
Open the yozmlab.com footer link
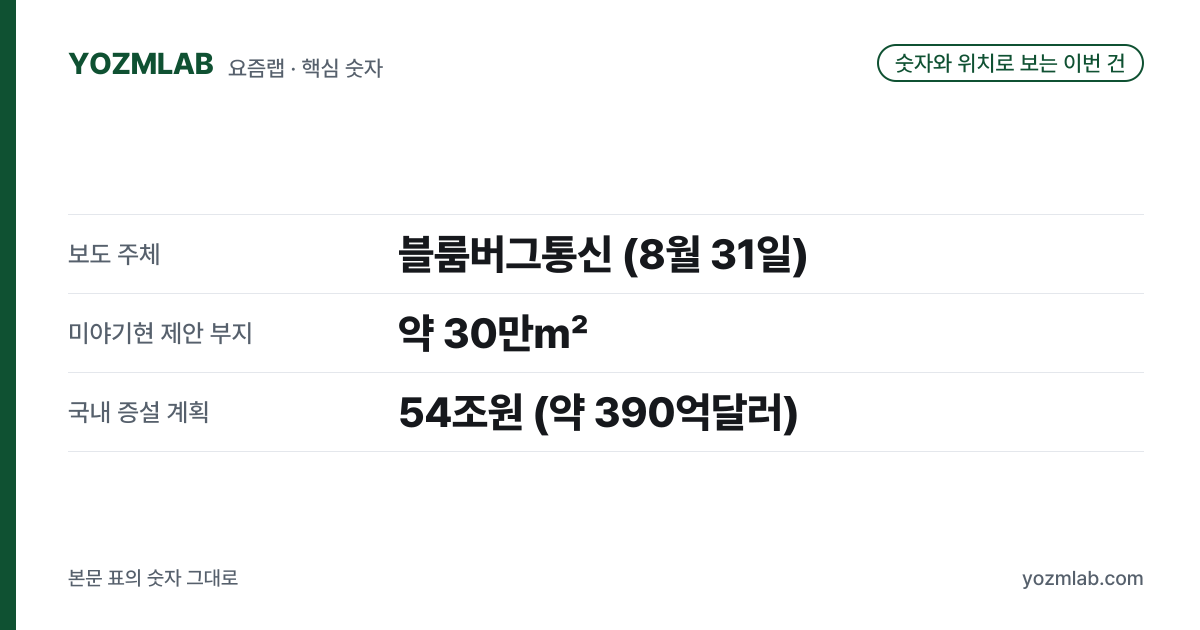[1082, 579]
